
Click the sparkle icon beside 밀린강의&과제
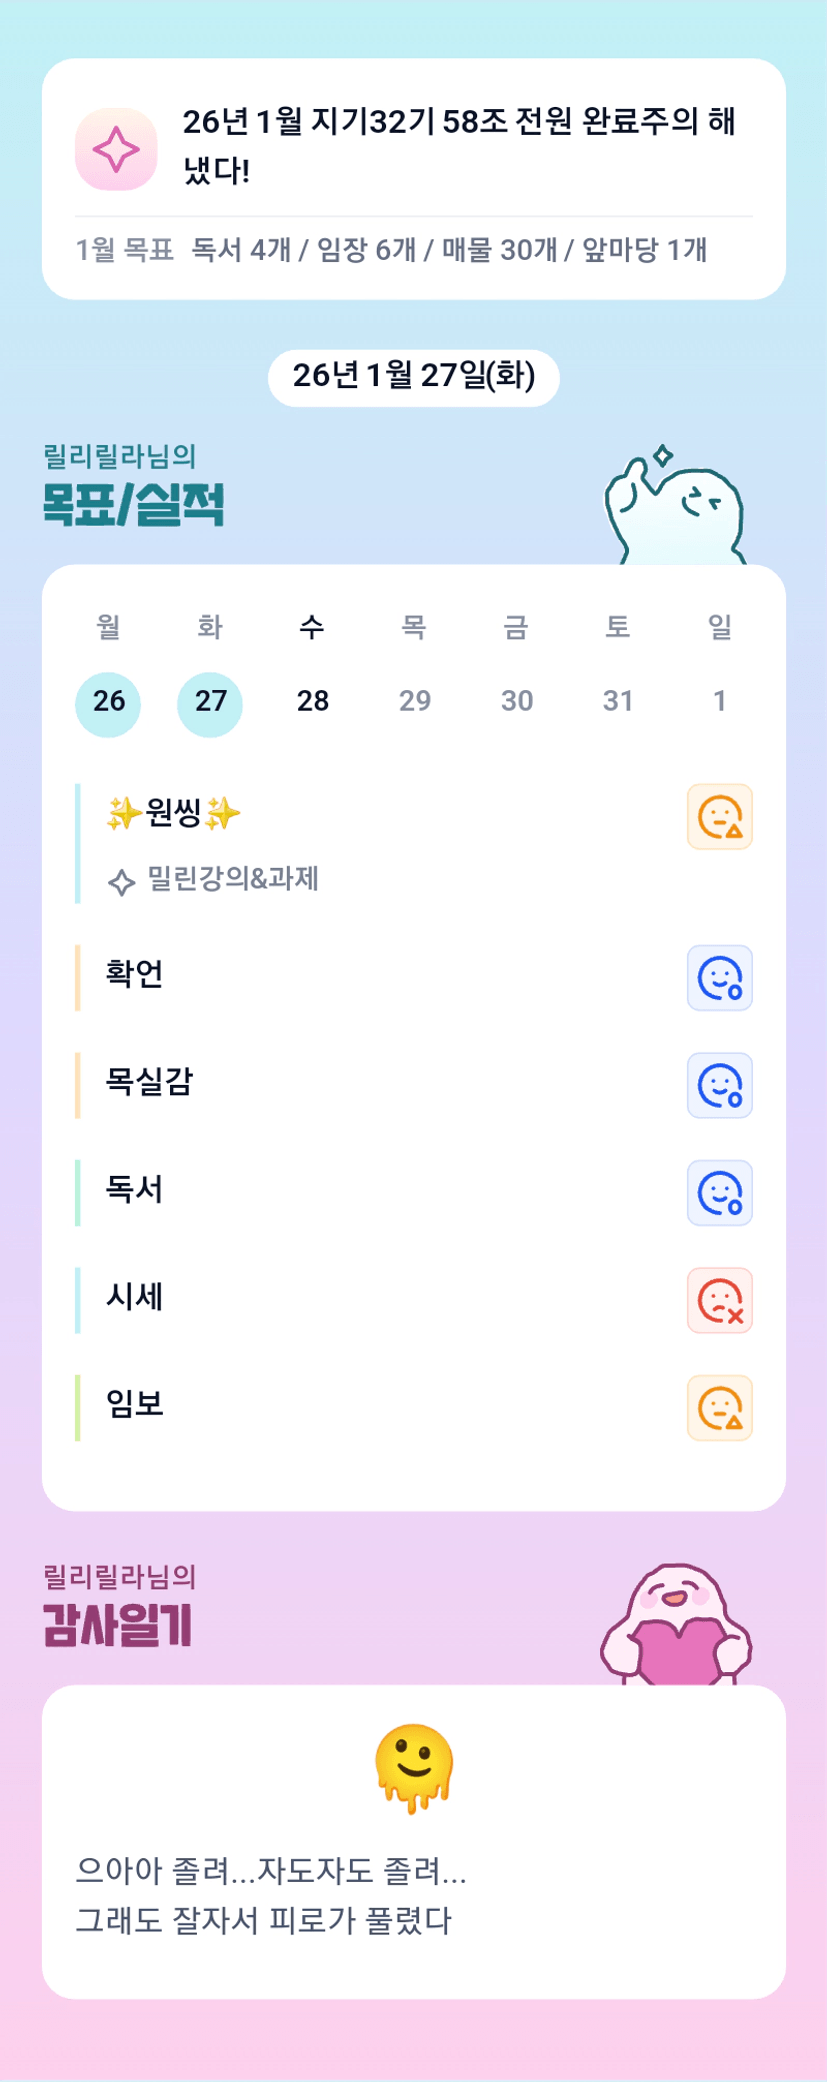tap(121, 882)
